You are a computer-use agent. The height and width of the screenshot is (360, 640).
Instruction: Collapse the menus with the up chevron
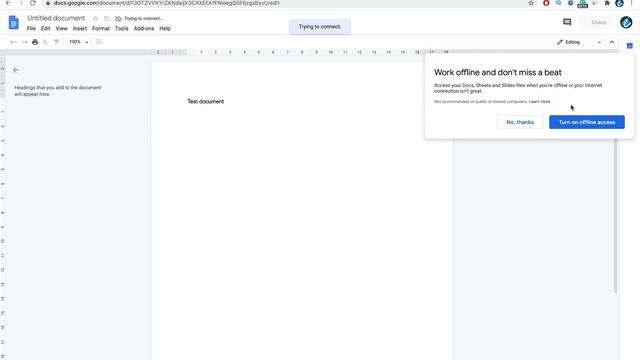pos(611,42)
